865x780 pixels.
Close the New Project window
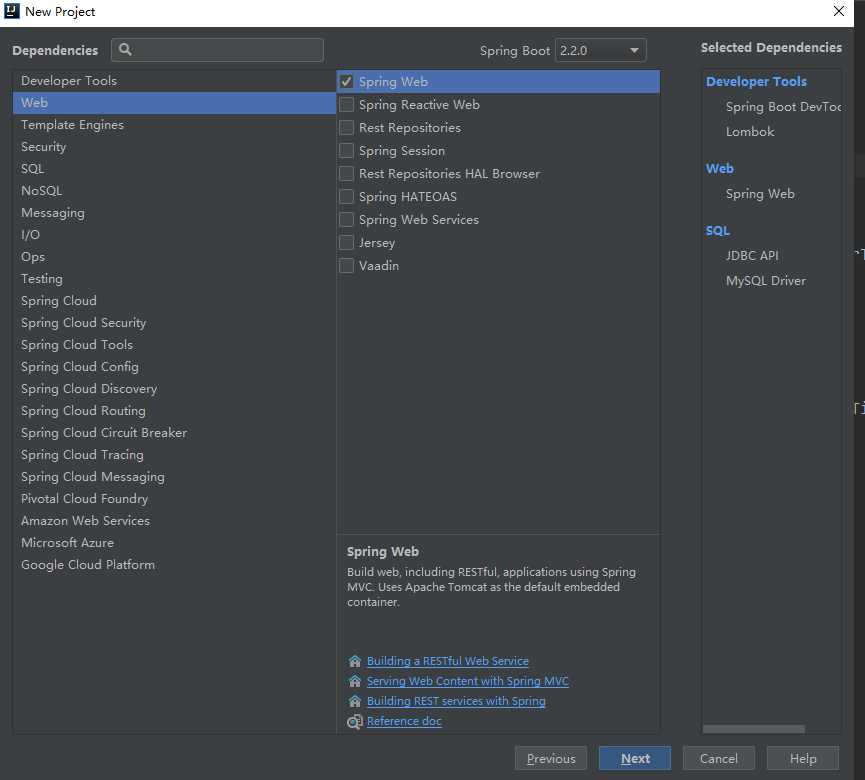coord(839,11)
